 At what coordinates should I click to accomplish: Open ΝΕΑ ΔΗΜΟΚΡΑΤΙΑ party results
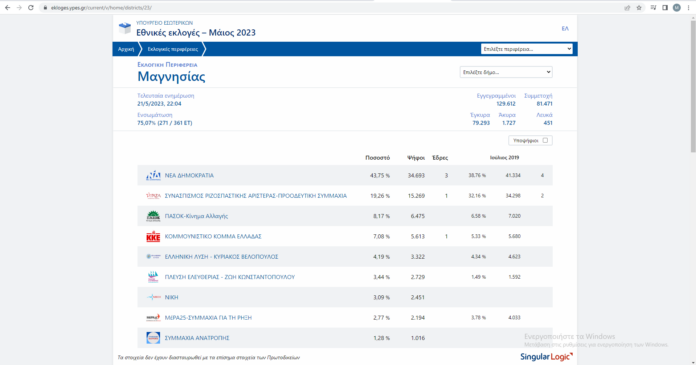[189, 175]
